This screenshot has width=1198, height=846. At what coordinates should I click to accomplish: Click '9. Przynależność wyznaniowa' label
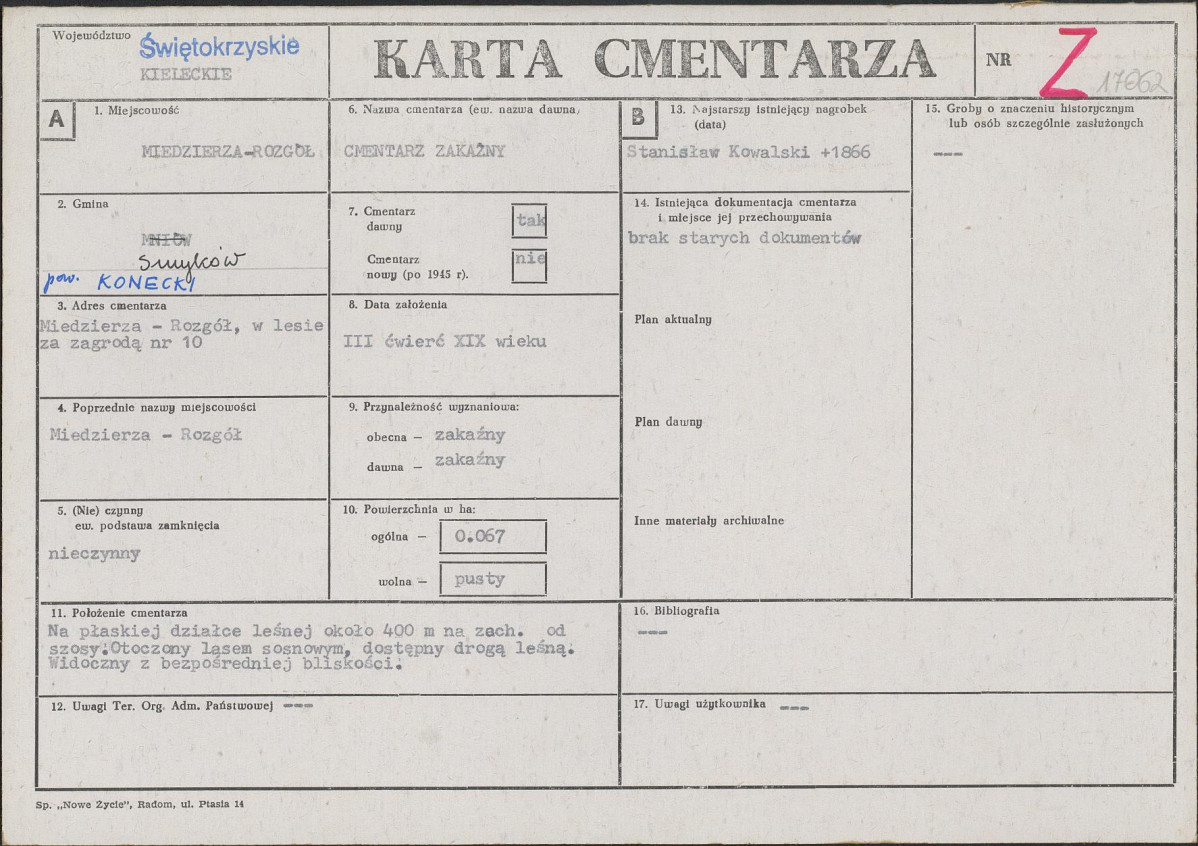pyautogui.click(x=433, y=407)
